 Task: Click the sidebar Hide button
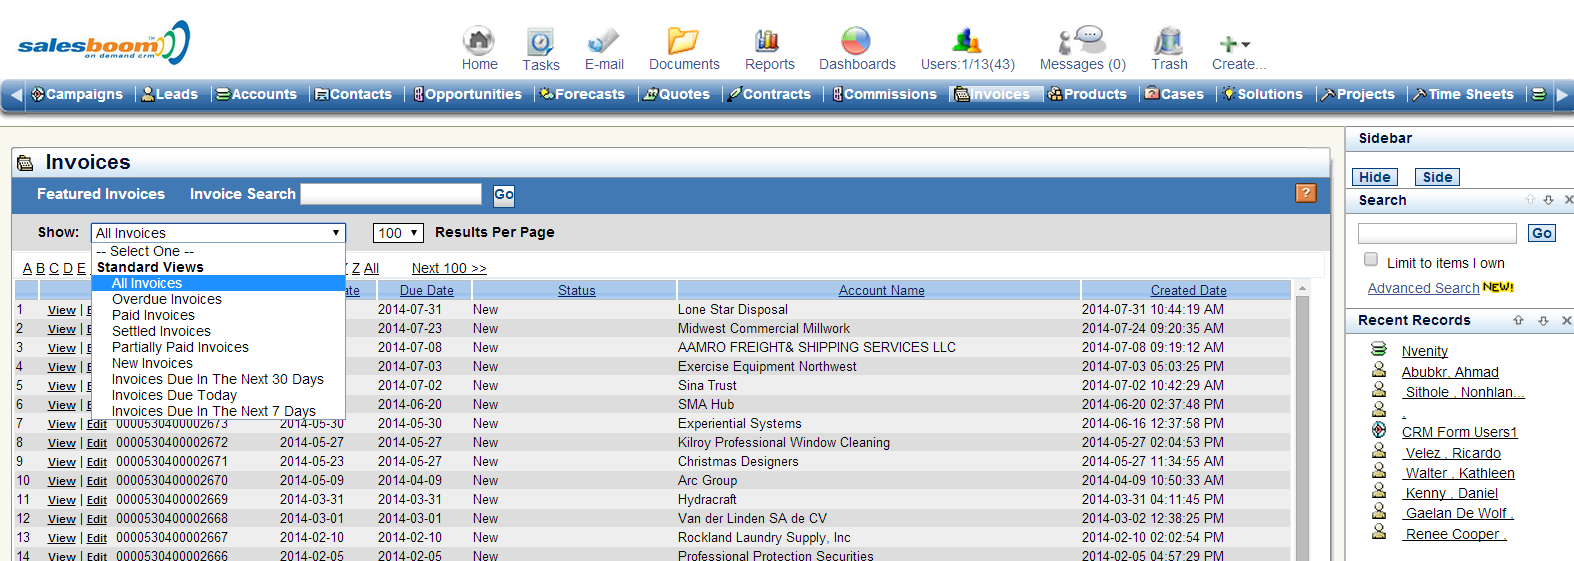(1374, 177)
